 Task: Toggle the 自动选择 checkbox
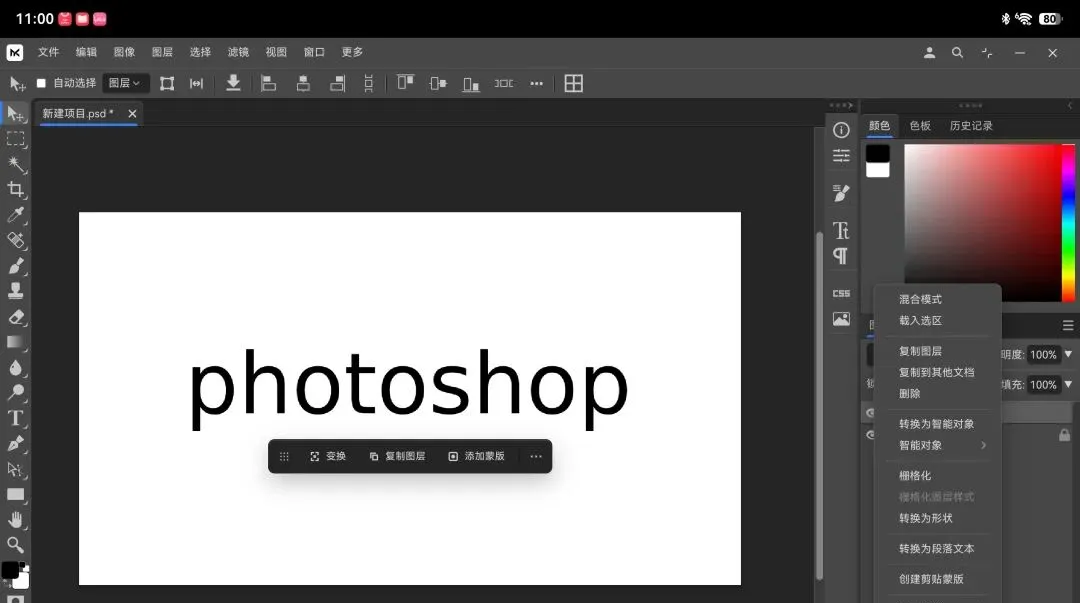41,83
